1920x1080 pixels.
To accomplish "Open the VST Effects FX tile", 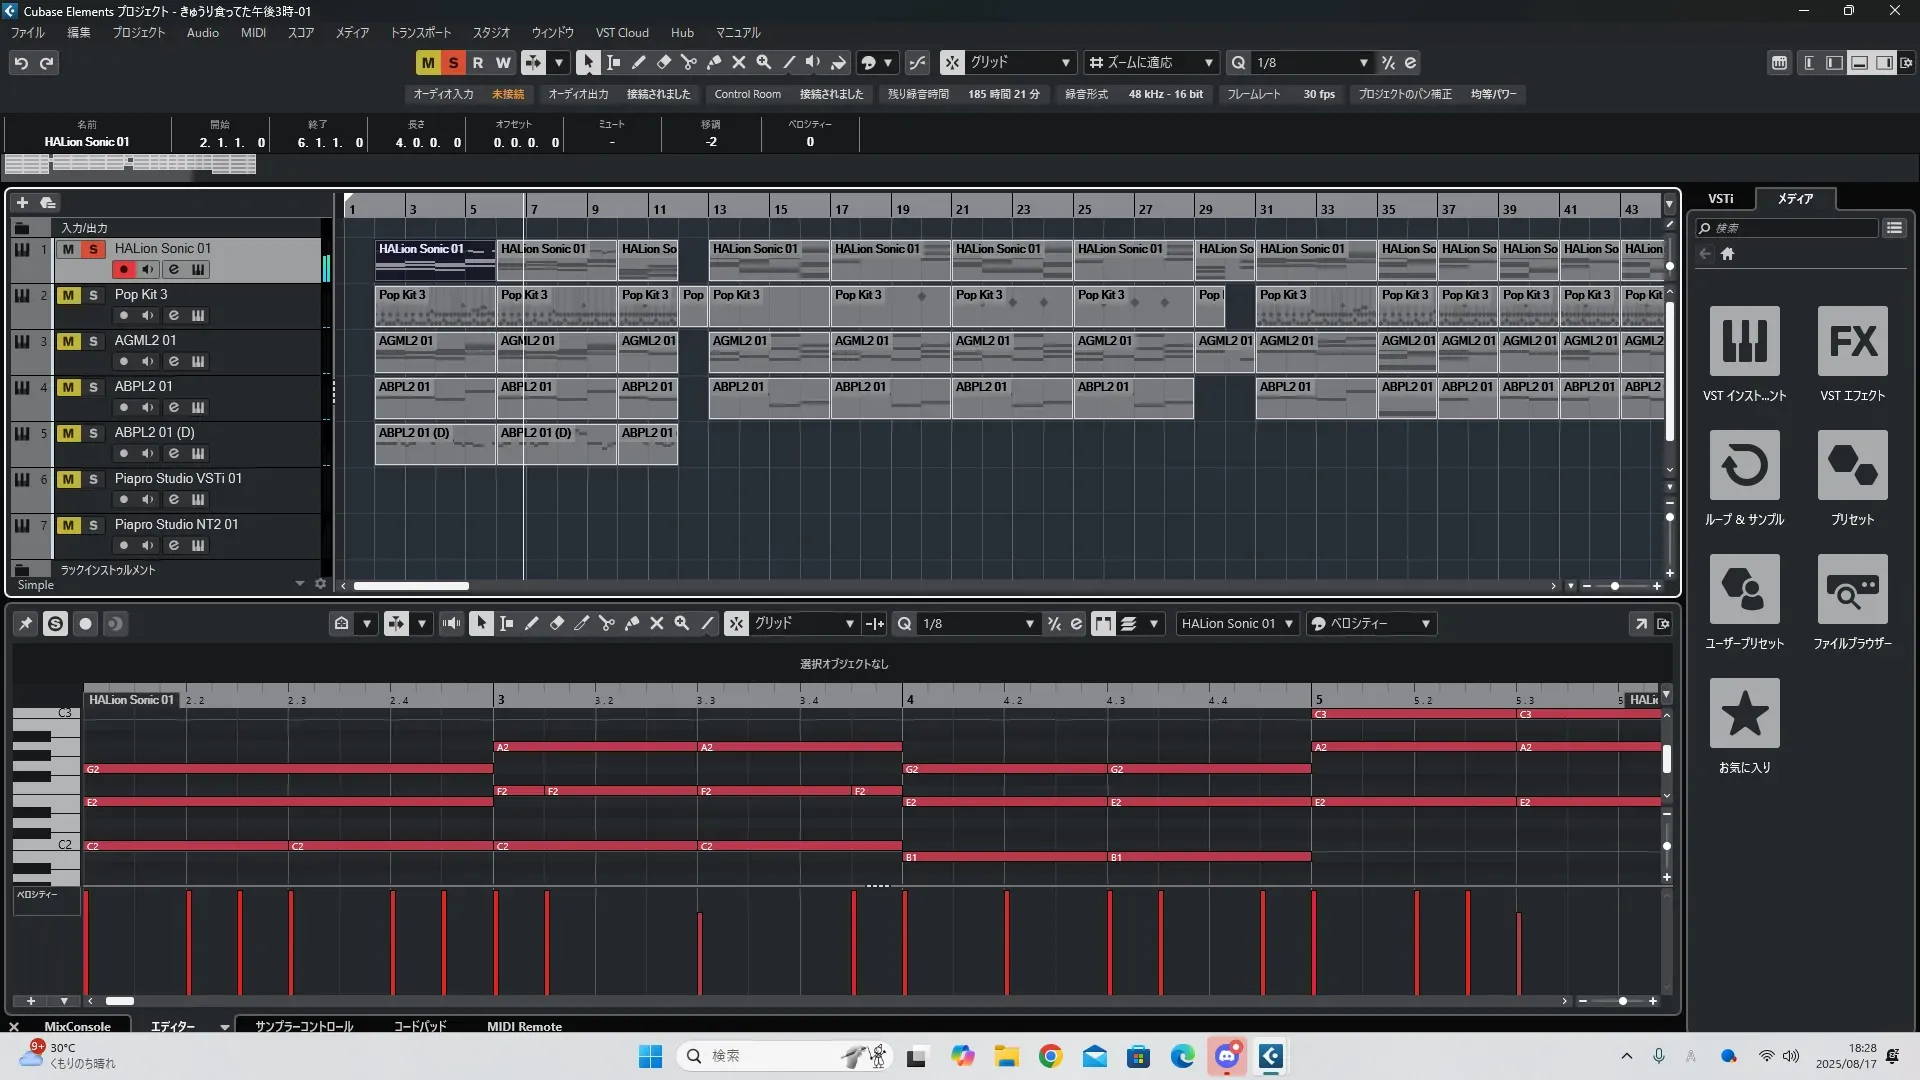I will [x=1852, y=341].
